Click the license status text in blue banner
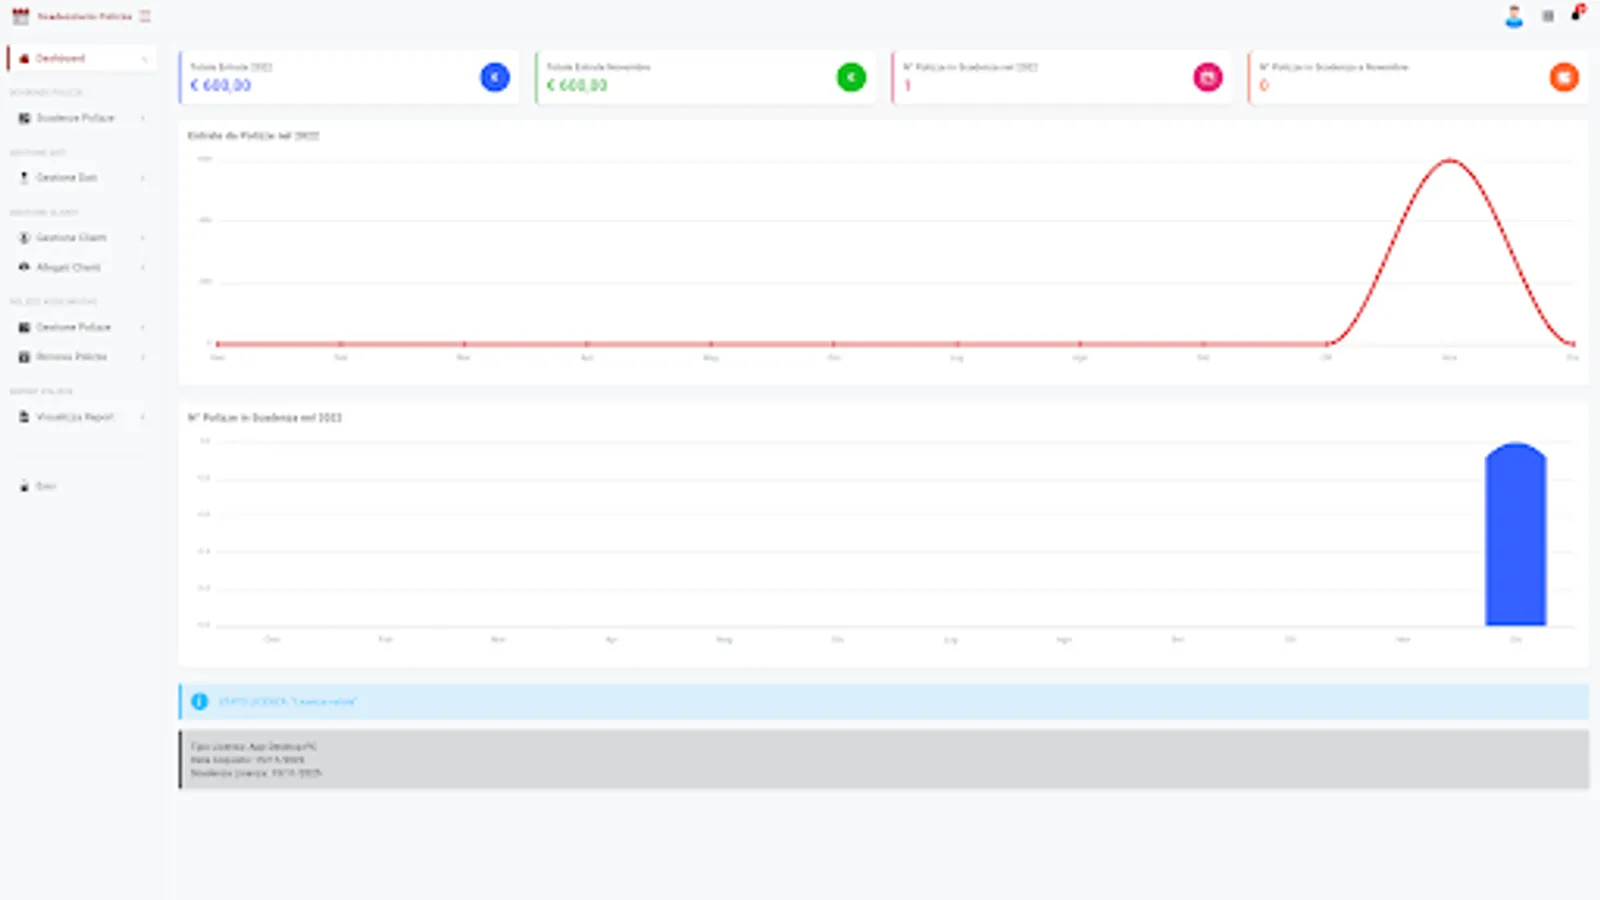 click(288, 702)
